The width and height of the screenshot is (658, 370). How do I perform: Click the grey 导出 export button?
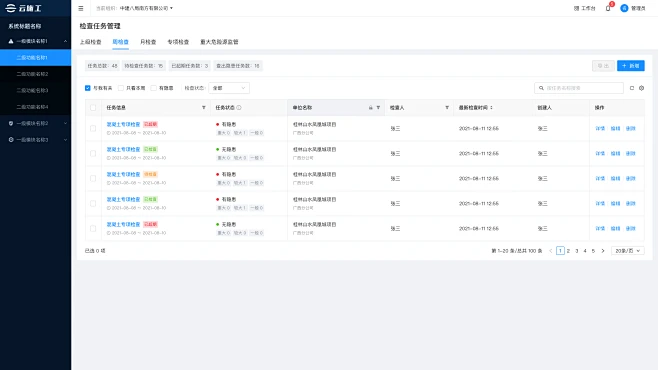pos(603,66)
